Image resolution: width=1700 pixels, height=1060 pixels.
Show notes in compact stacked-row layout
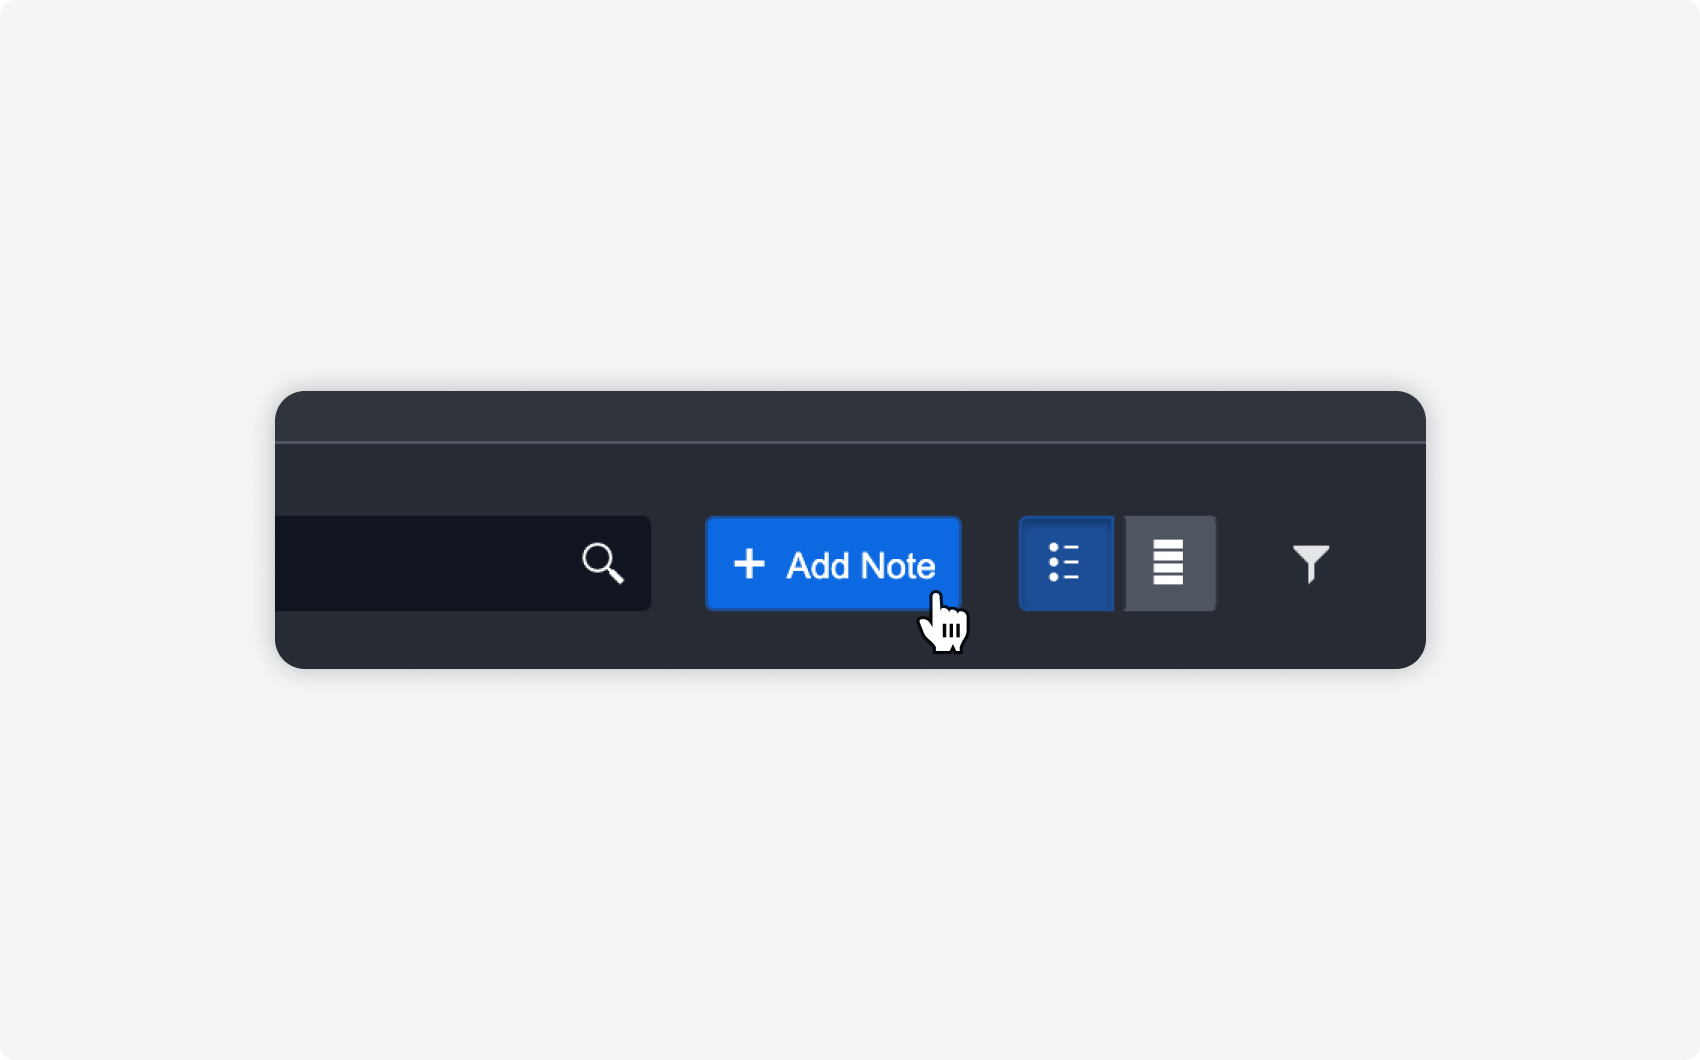tap(1170, 563)
